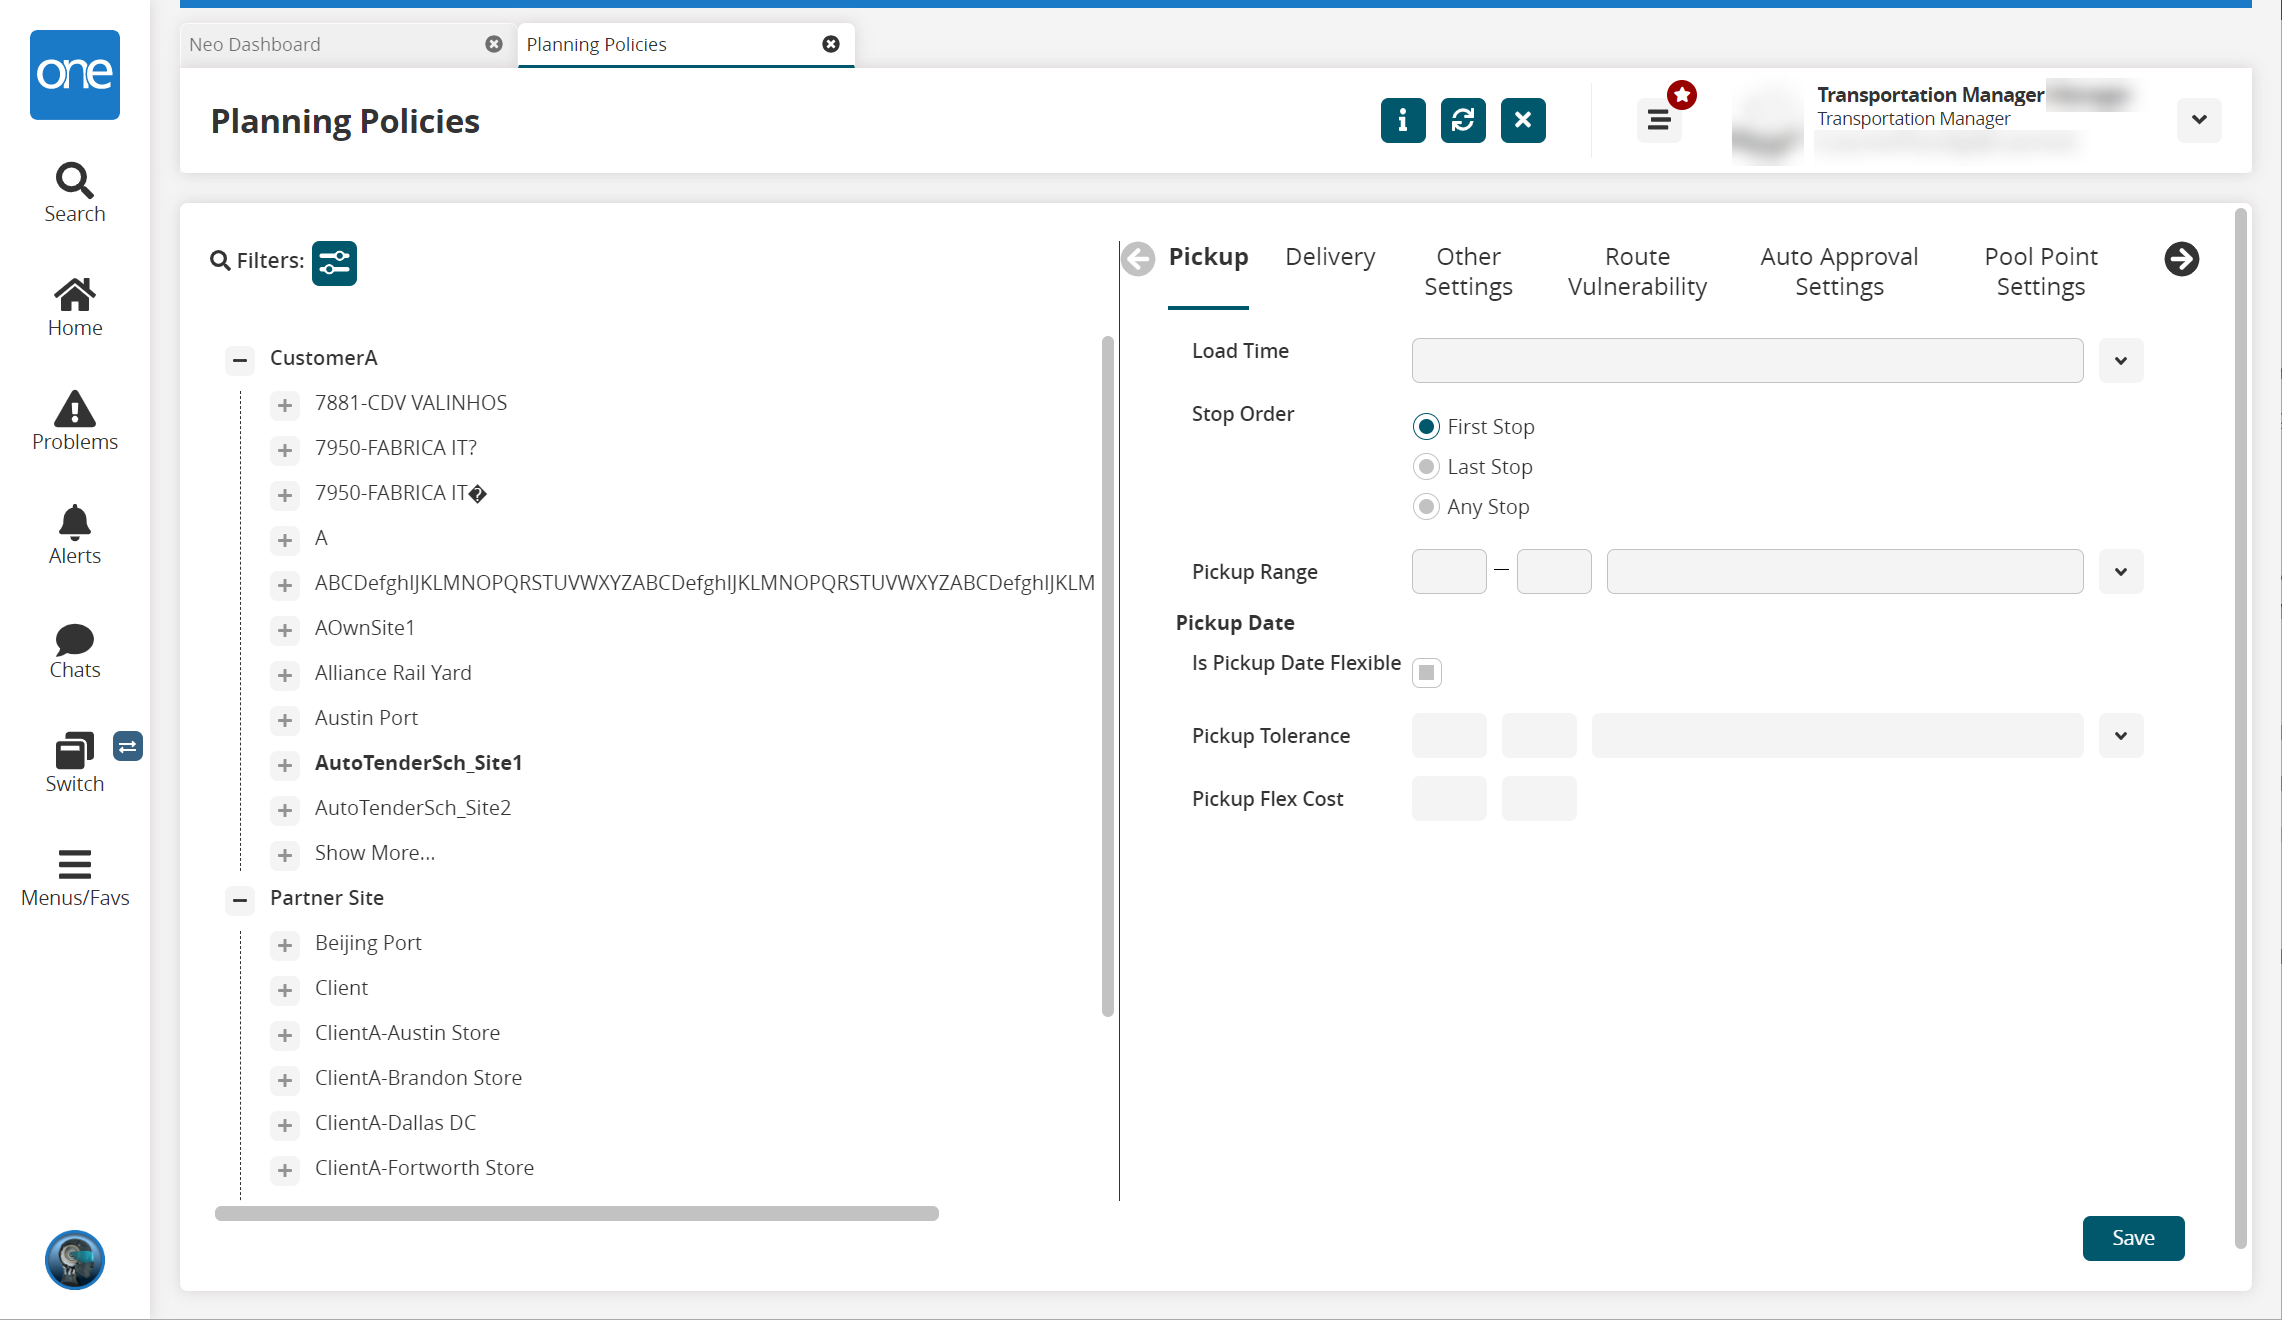Open the Load Time dropdown arrow

click(2120, 361)
